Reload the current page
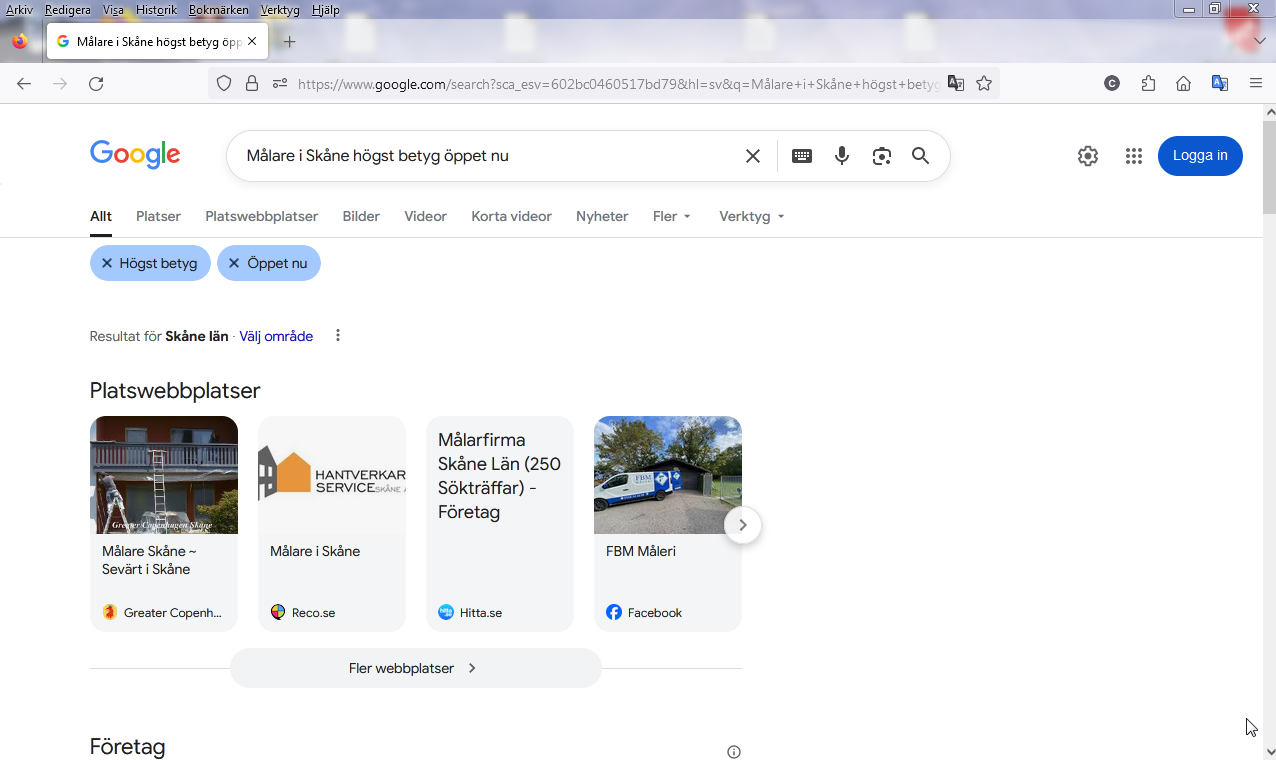 pos(96,84)
